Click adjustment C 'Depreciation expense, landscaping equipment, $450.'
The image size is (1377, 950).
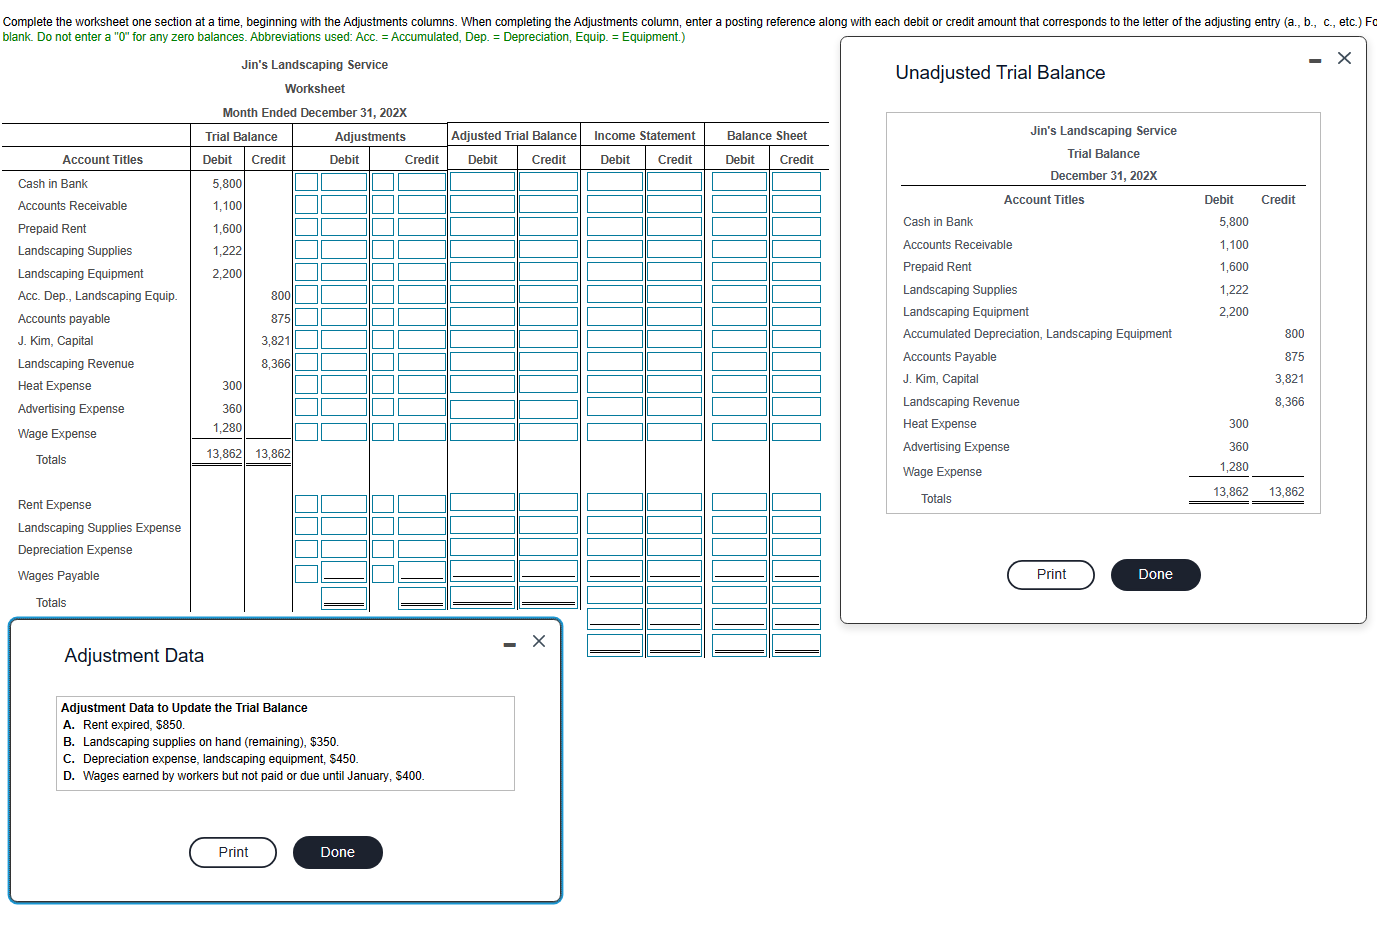tap(220, 759)
